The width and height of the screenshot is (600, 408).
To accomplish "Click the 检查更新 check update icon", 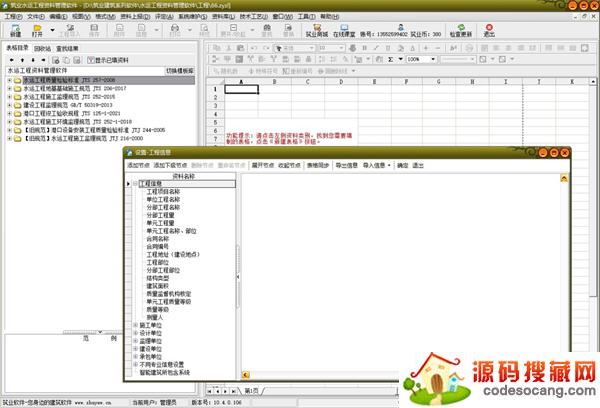I will 461,30.
